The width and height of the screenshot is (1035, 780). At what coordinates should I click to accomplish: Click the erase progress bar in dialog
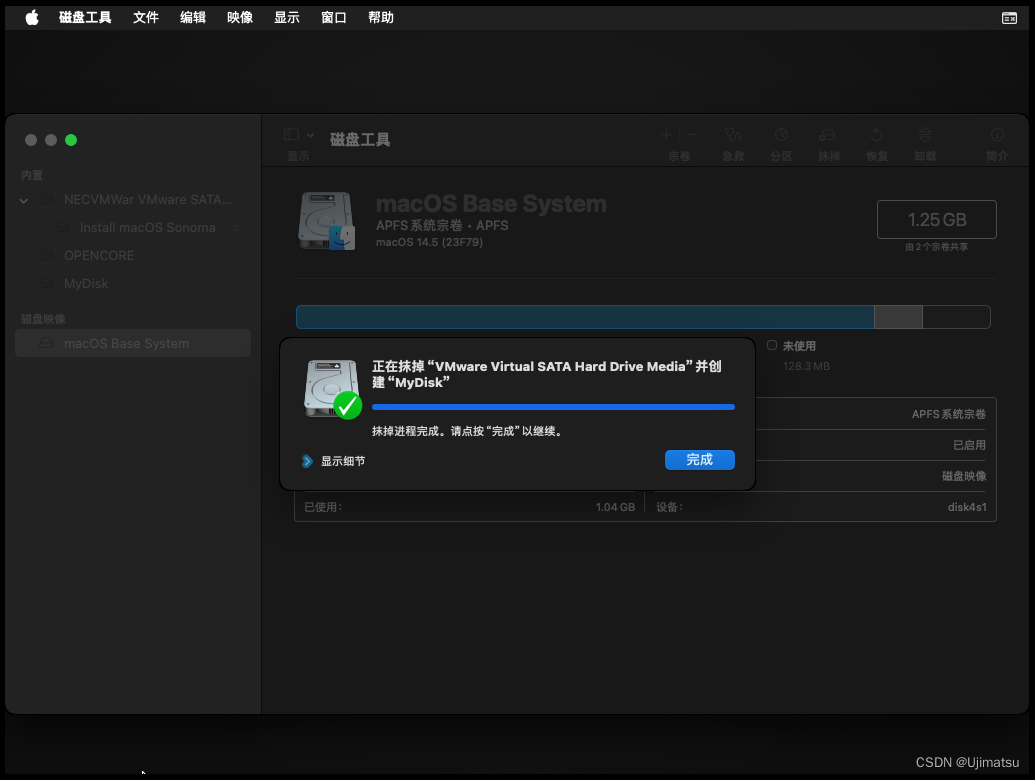(x=553, y=407)
